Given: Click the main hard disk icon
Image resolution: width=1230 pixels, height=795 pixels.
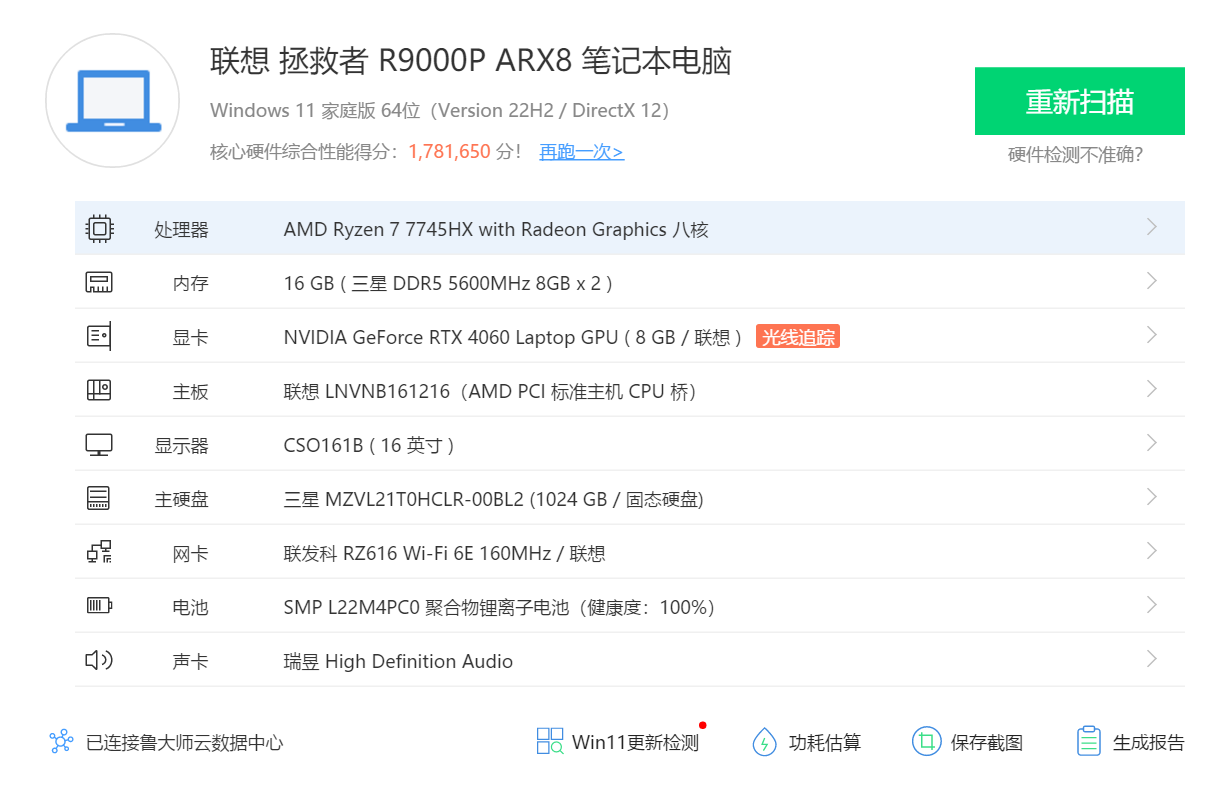Looking at the screenshot, I should point(99,499).
